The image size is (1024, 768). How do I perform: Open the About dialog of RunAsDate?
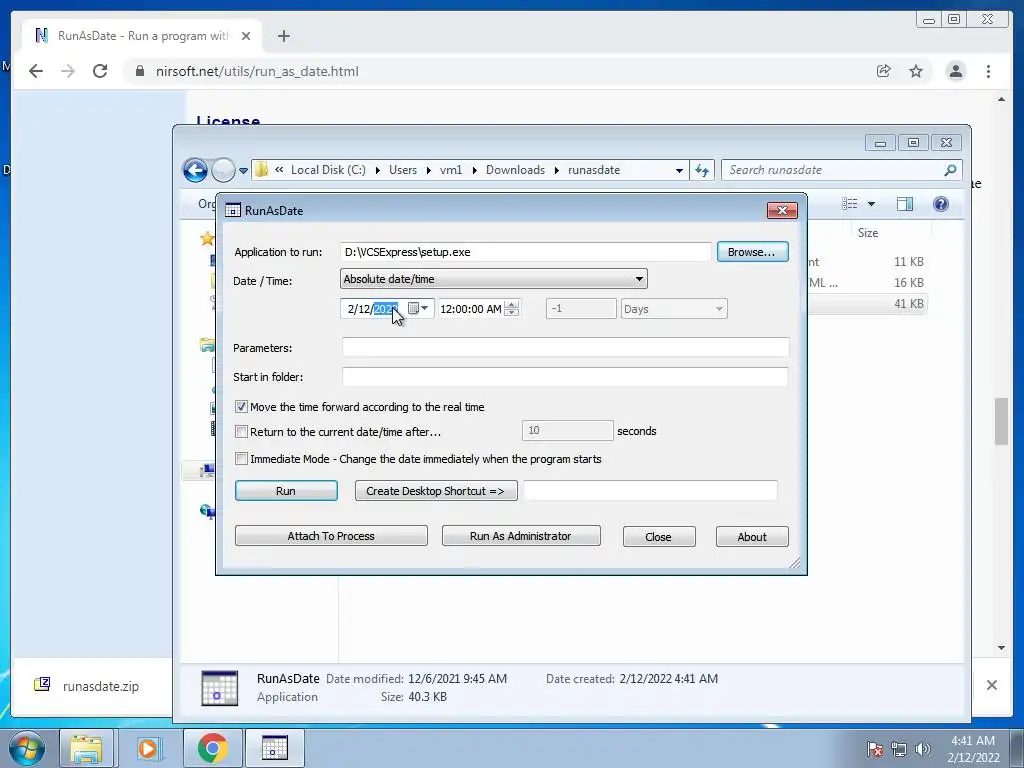tap(752, 537)
